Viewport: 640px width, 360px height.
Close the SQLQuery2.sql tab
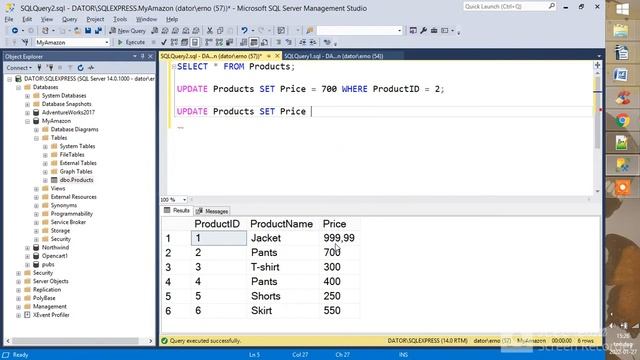[277, 56]
